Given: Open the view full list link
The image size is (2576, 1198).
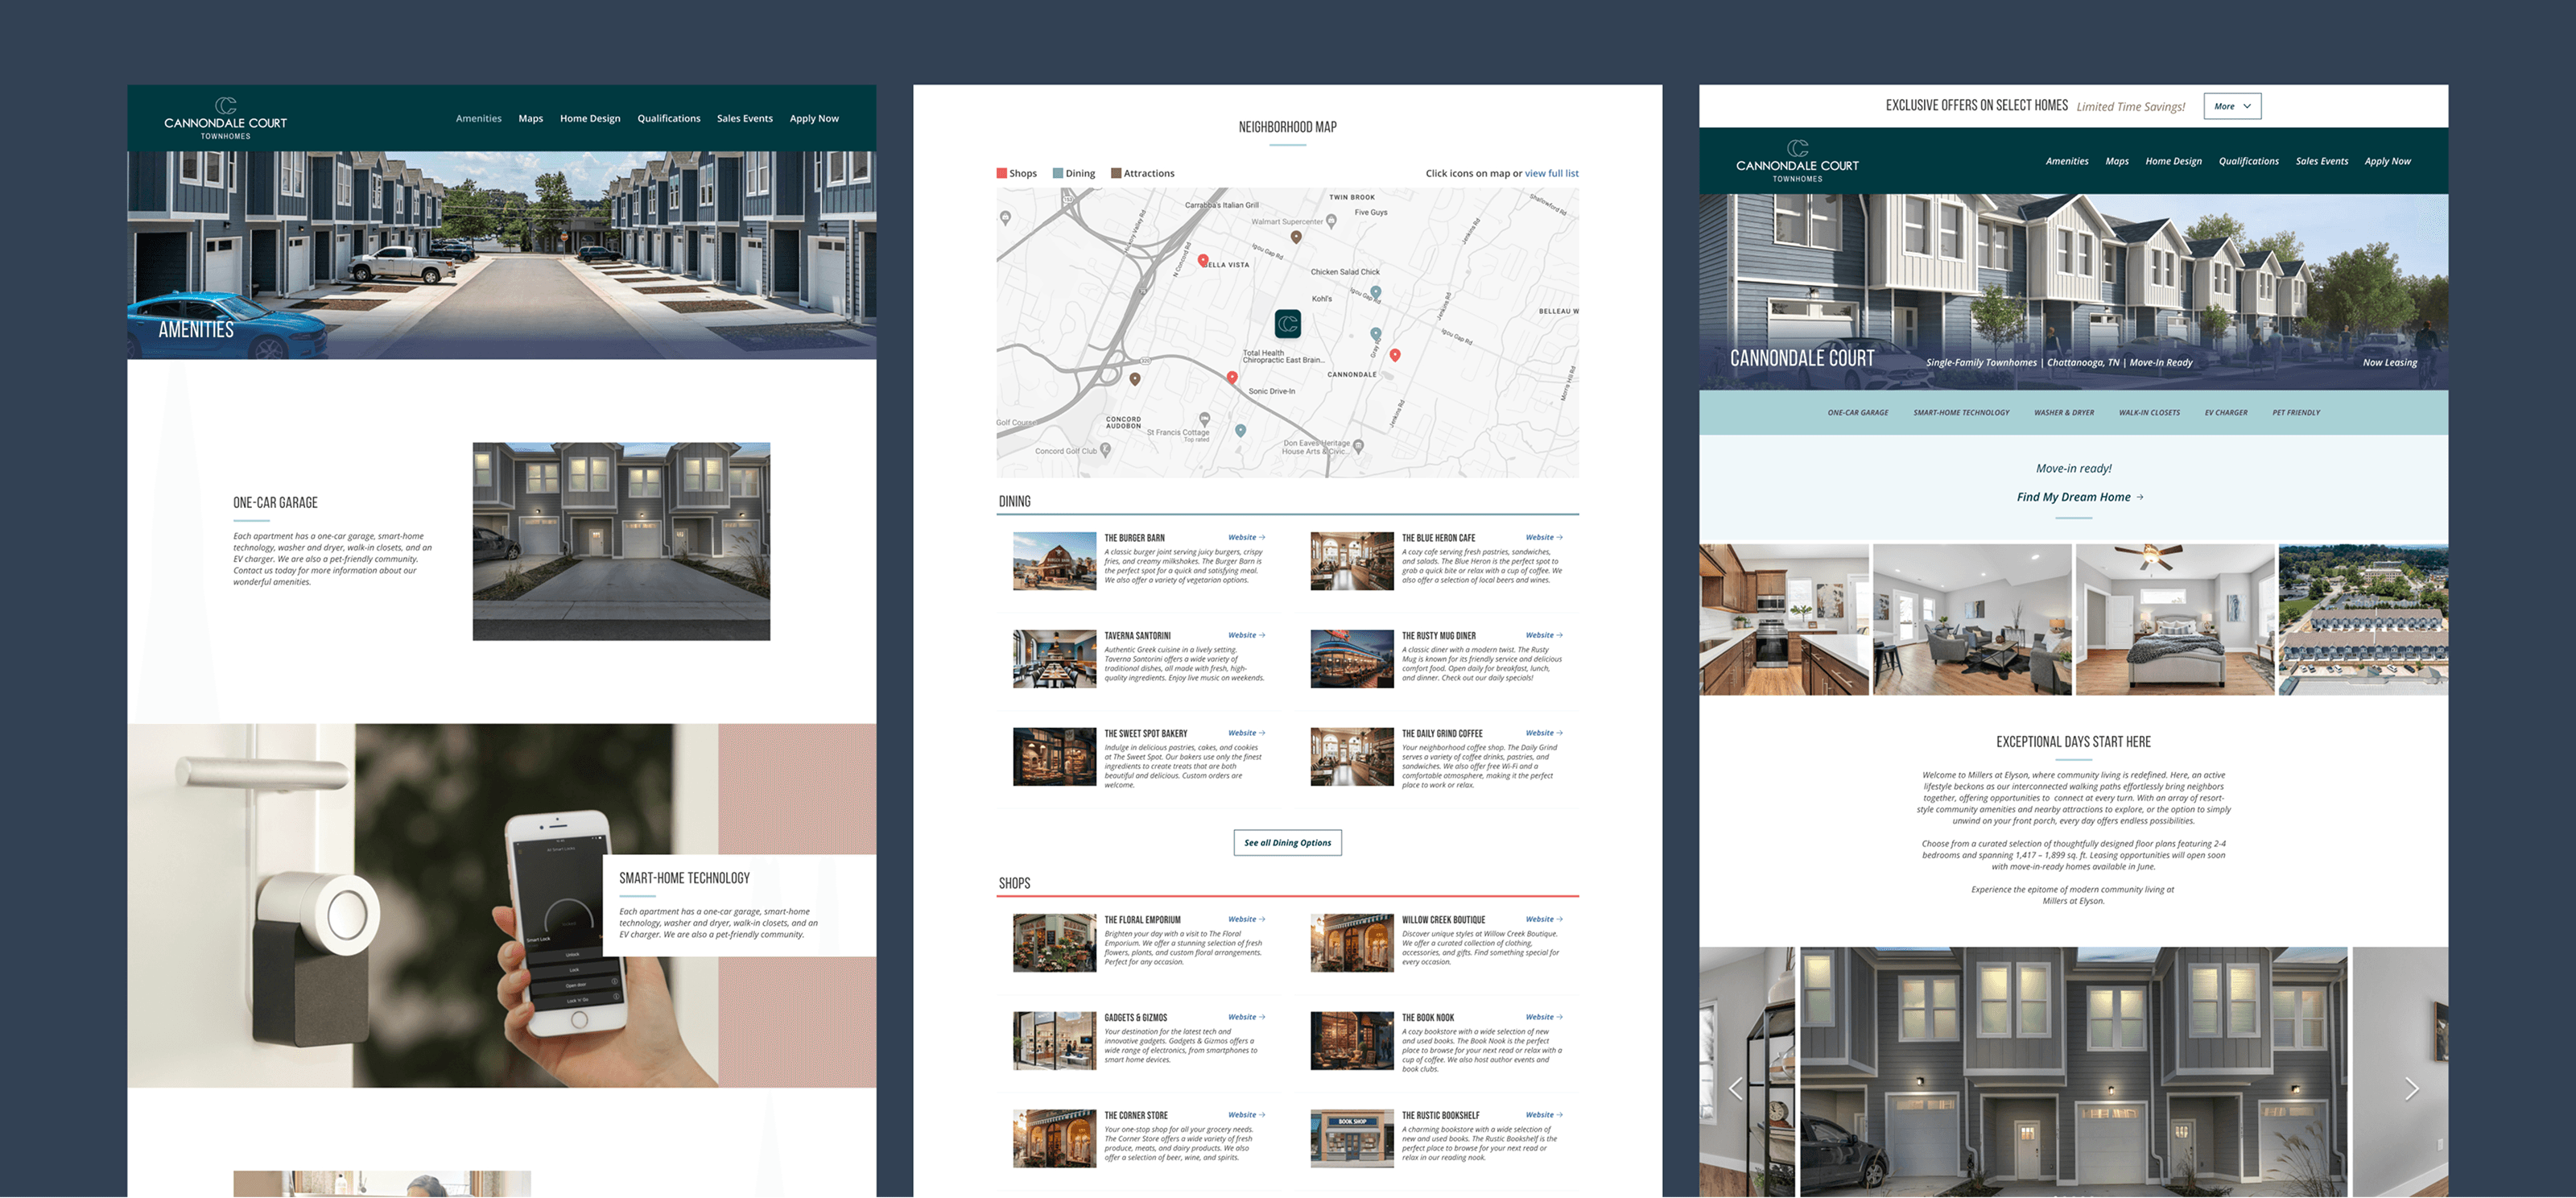Looking at the screenshot, I should (x=1551, y=173).
